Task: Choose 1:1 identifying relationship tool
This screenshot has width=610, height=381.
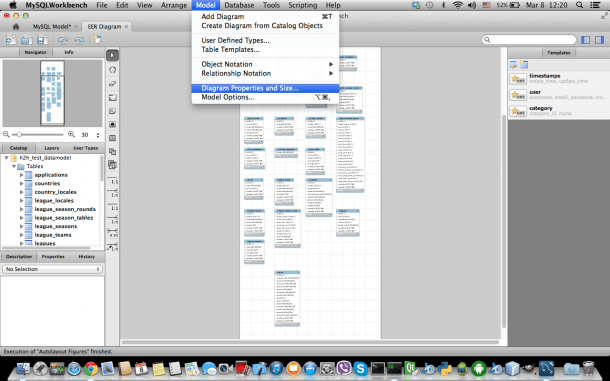Action: pos(112,206)
